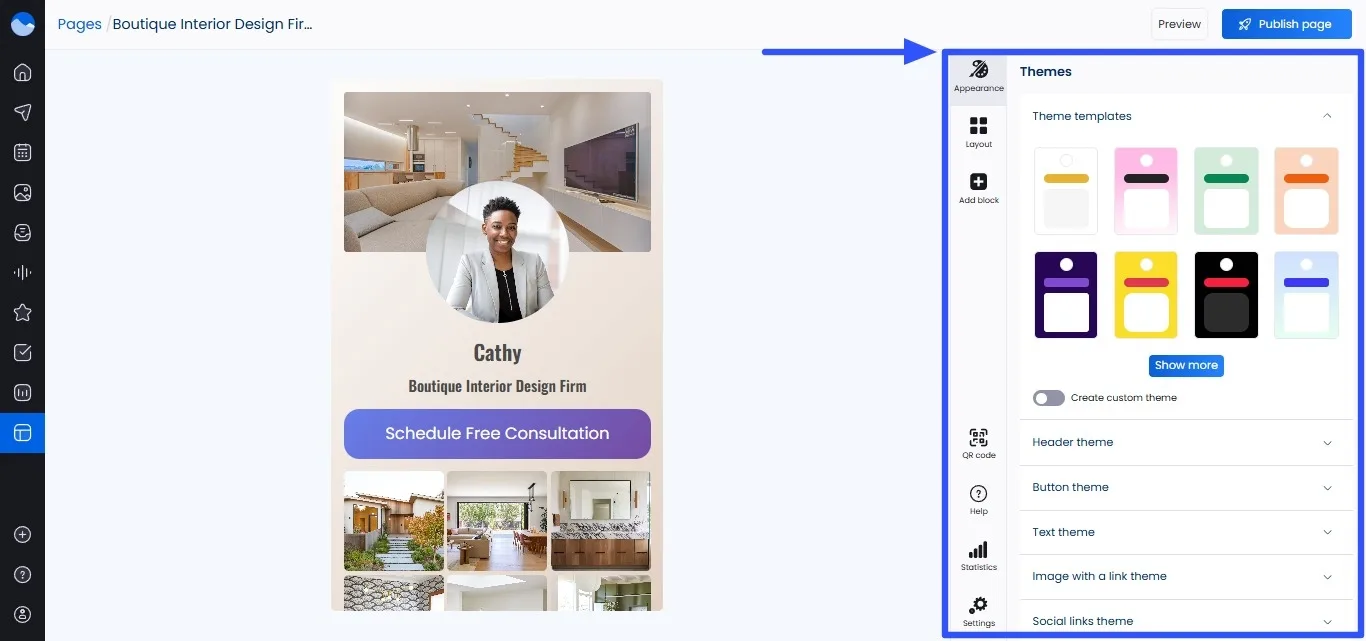The width and height of the screenshot is (1366, 641).
Task: Click the star icon in left sidebar
Action: [22, 312]
